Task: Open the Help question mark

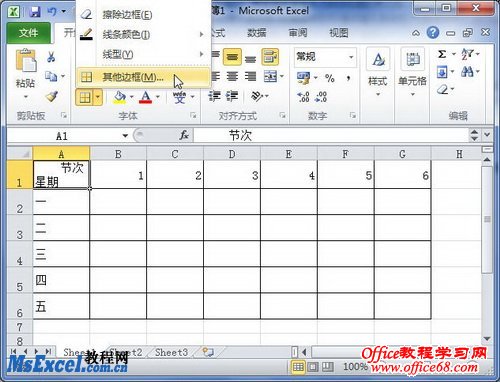Action: point(433,33)
